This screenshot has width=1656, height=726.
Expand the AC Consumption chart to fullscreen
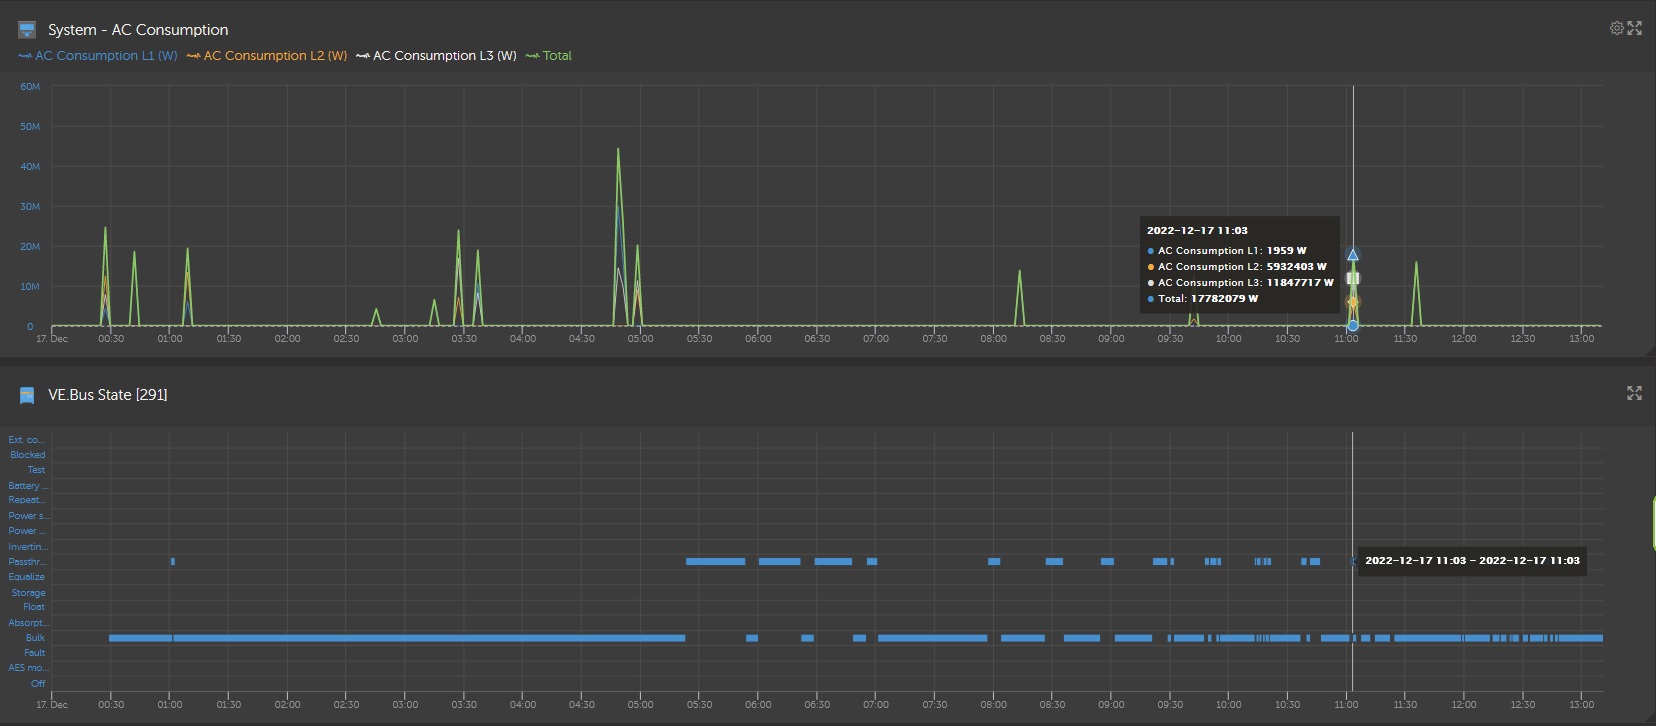point(1635,28)
